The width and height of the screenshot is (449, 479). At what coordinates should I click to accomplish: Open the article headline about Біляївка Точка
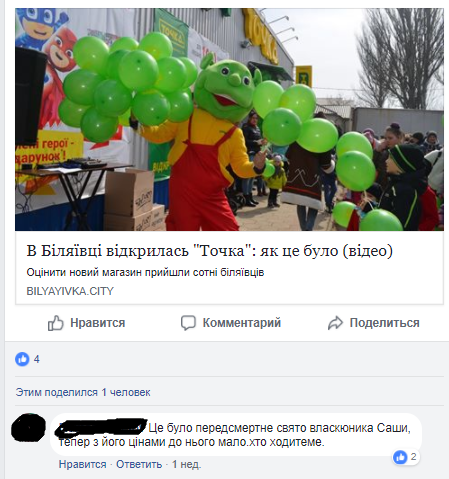pyautogui.click(x=210, y=251)
